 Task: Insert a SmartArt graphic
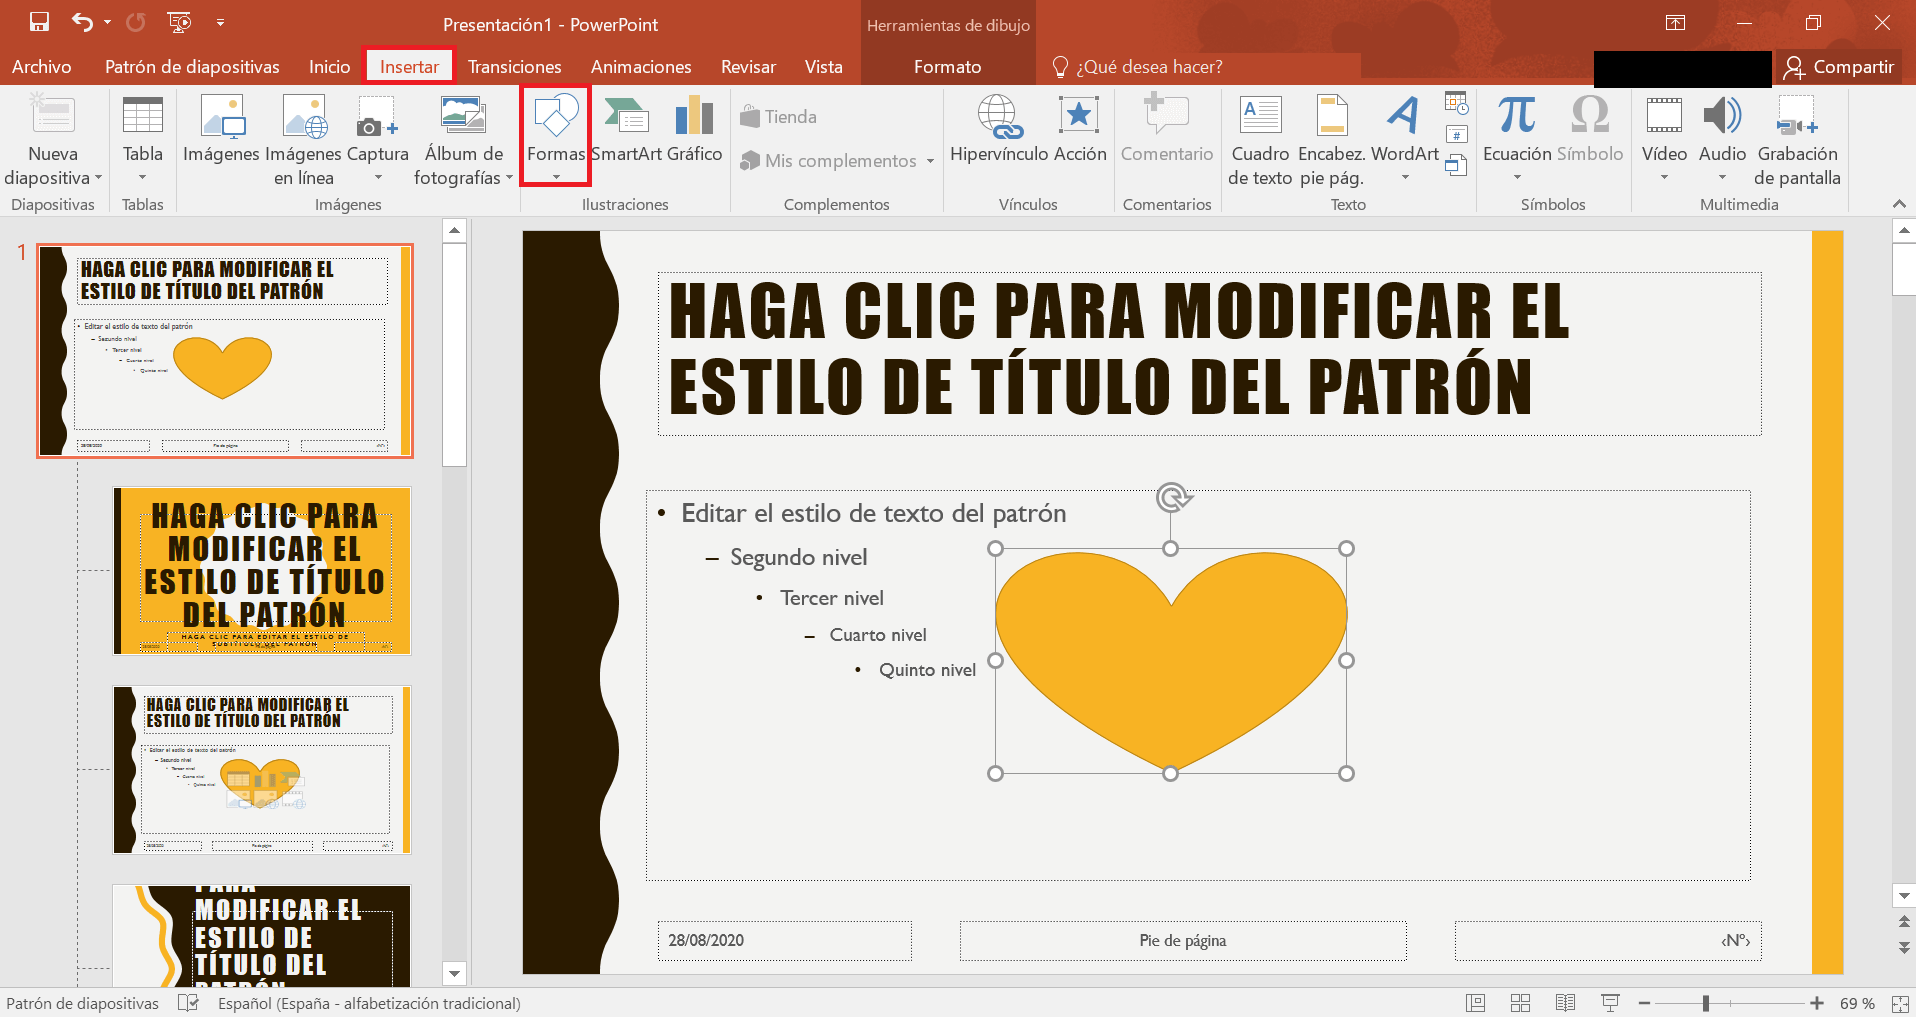628,130
